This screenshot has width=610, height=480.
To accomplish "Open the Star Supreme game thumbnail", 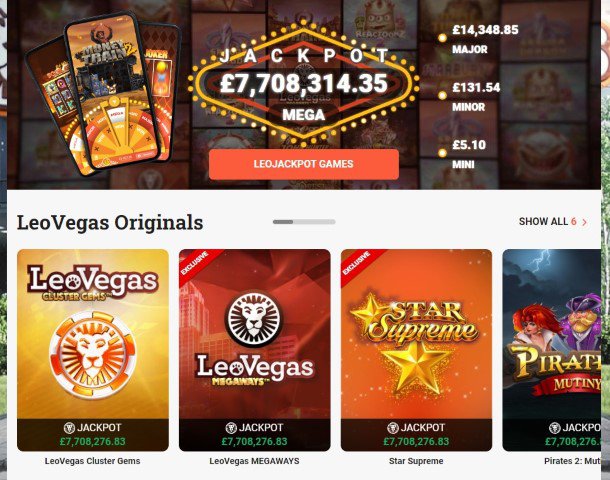I will click(417, 350).
